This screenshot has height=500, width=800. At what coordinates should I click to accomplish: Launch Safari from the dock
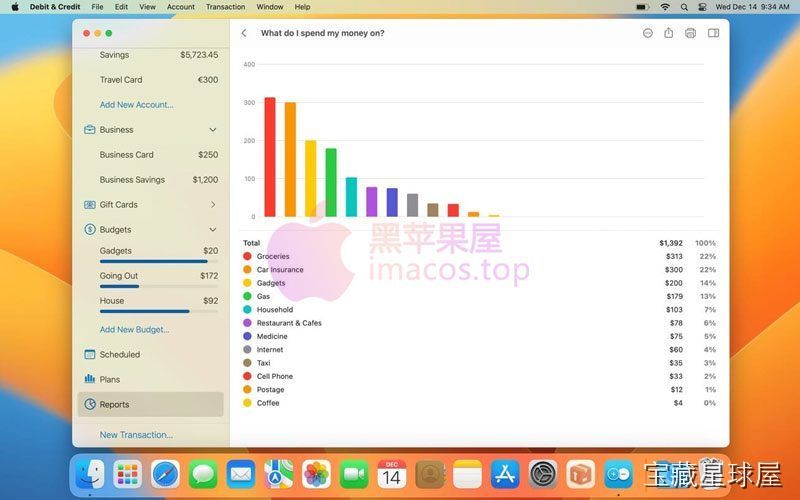coord(165,474)
